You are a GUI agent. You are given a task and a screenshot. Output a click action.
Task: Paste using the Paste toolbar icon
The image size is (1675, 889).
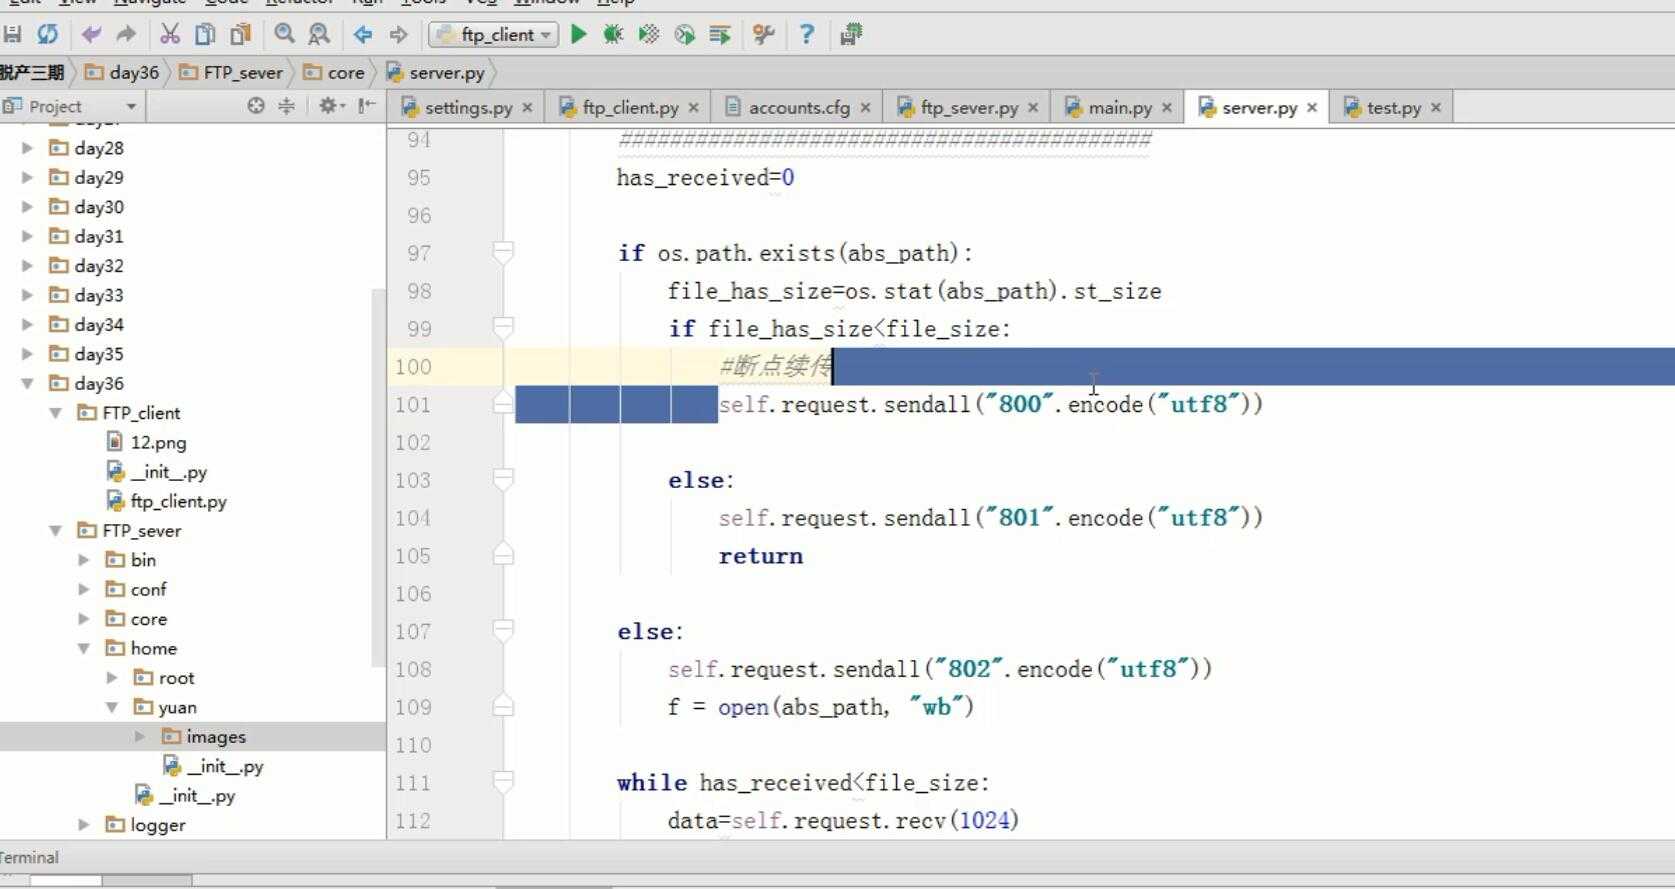[240, 35]
